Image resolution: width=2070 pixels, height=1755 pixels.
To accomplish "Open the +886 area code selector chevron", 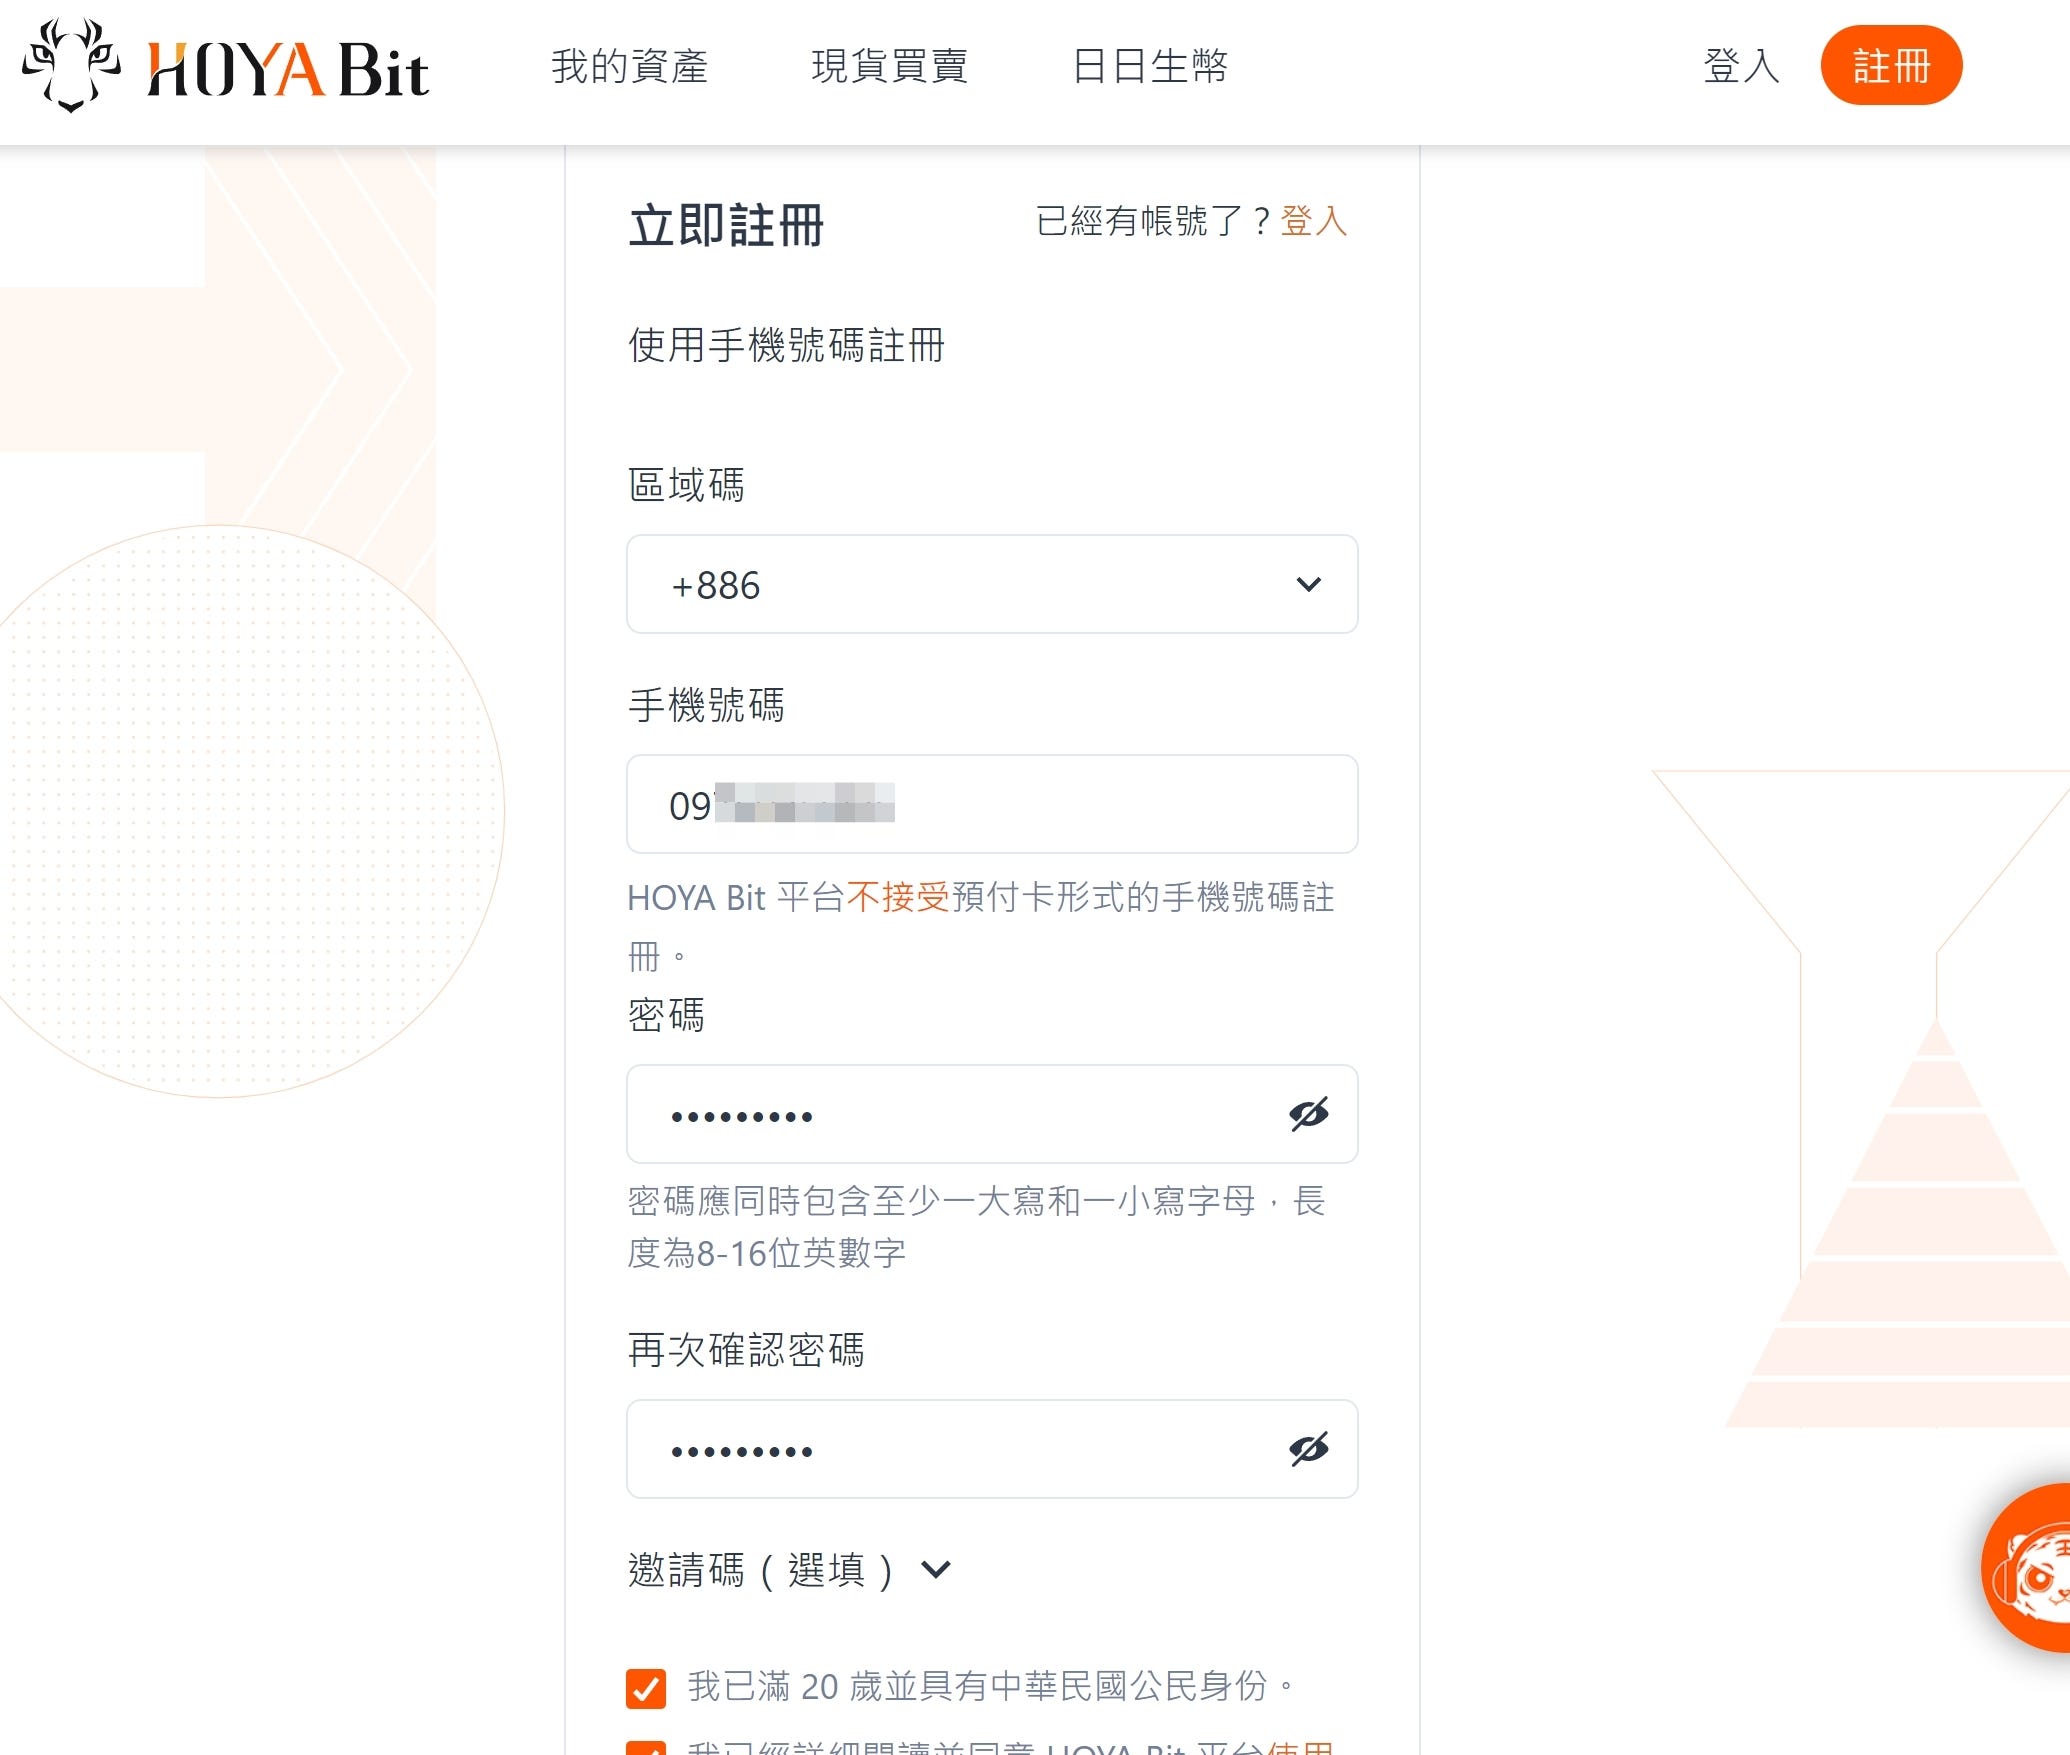I will pyautogui.click(x=1310, y=584).
